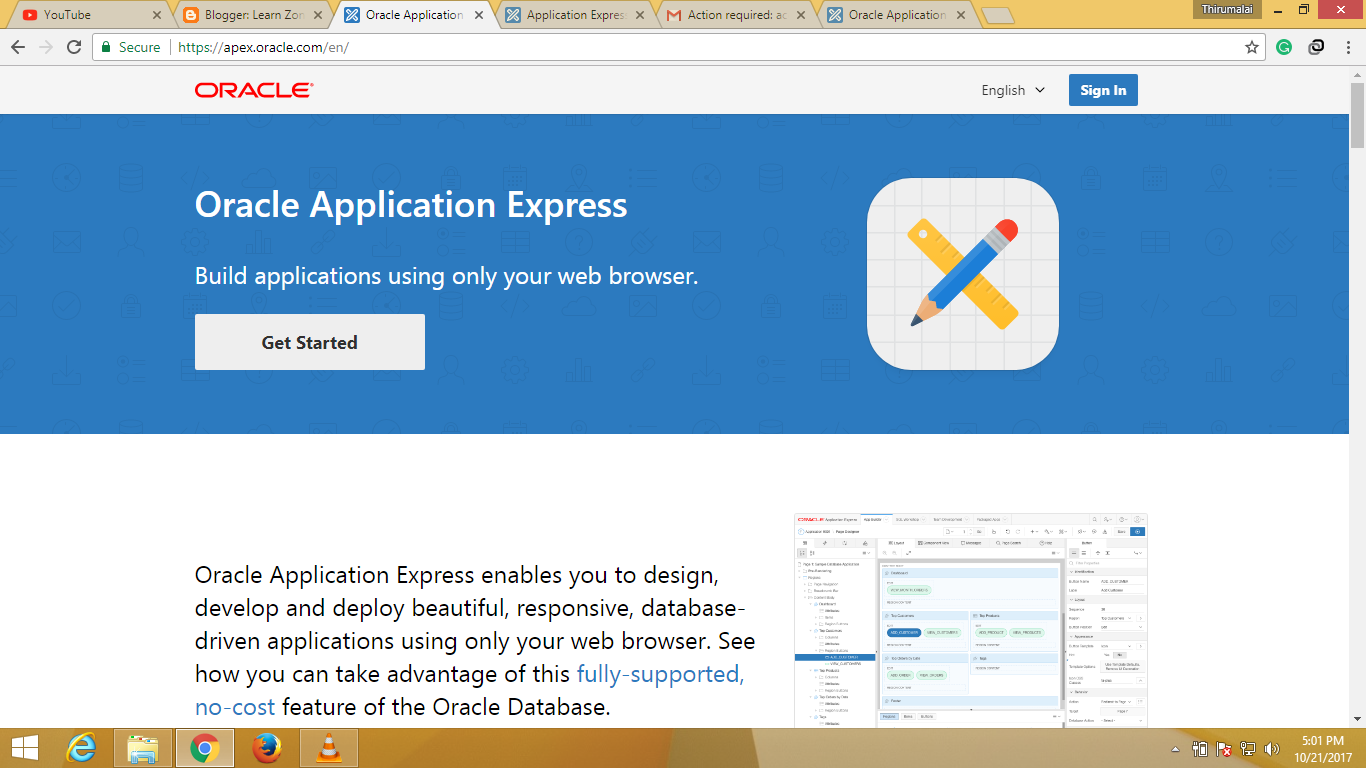Click the scrollbar up arrow

tap(1357, 75)
